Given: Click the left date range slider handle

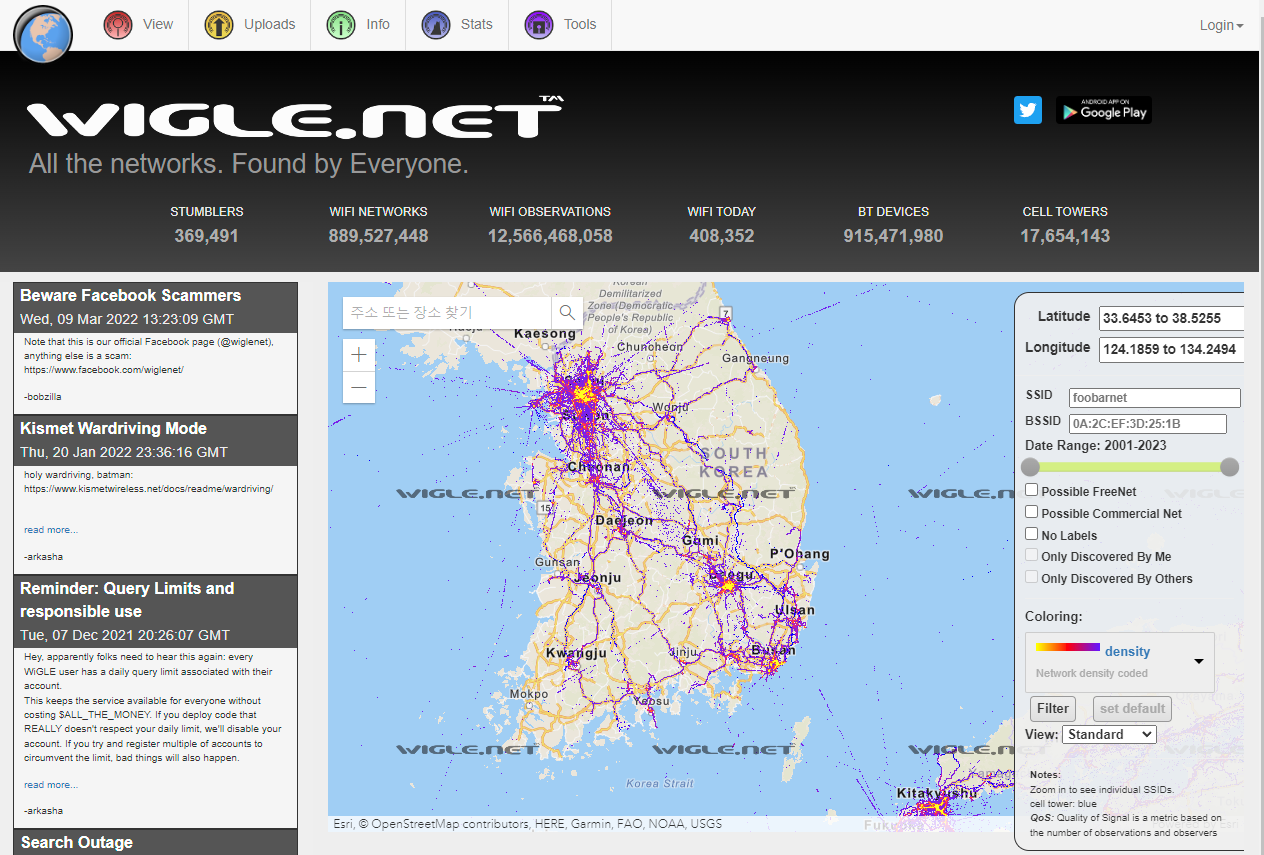Looking at the screenshot, I should coord(1030,467).
